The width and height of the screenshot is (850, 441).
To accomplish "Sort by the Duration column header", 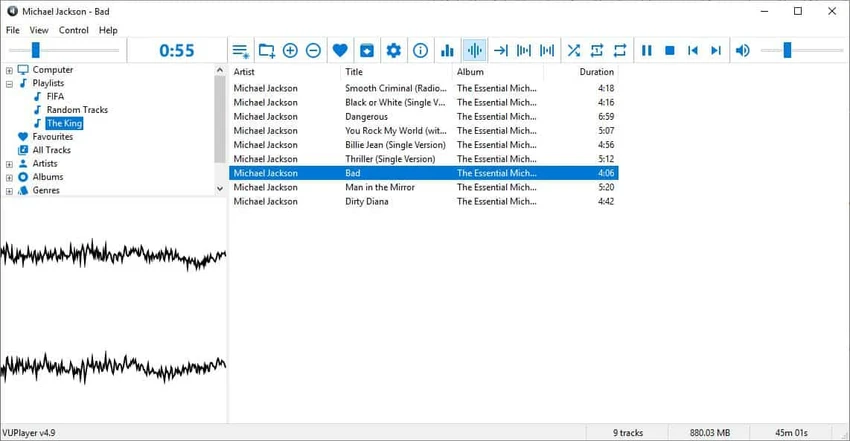I will coord(581,72).
